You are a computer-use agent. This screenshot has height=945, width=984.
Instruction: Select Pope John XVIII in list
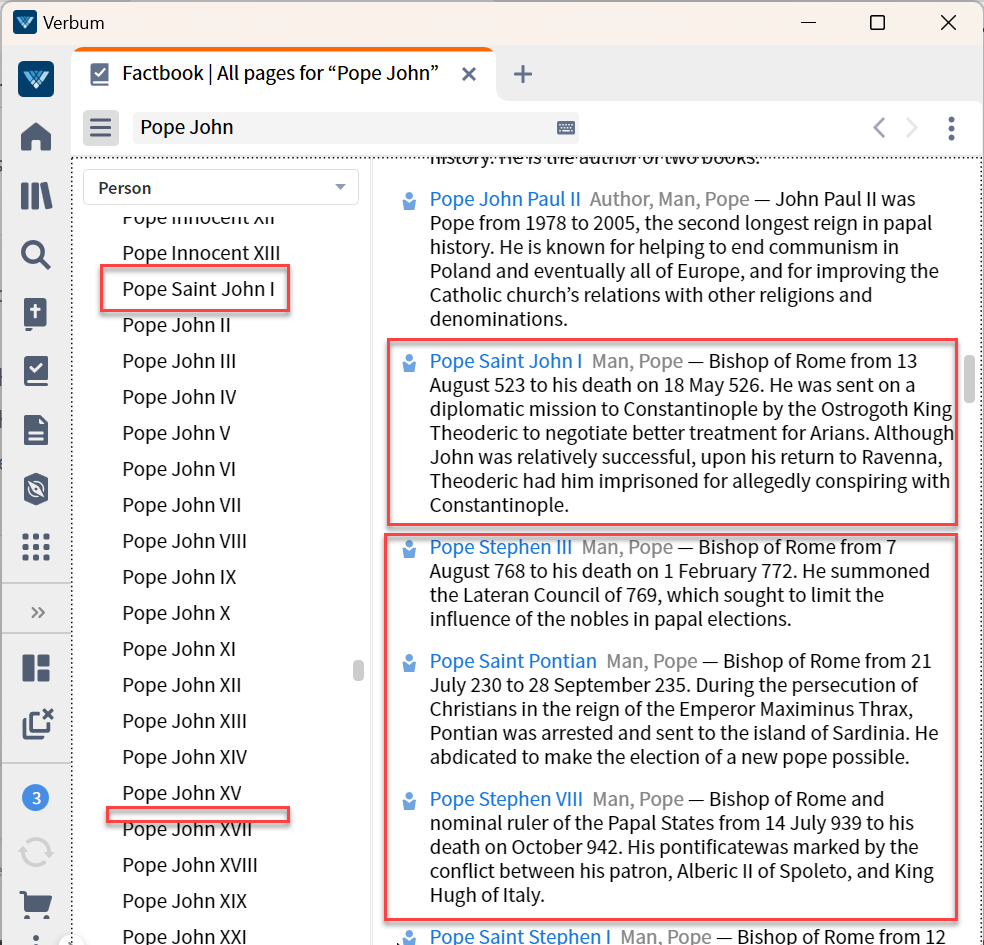click(x=190, y=865)
